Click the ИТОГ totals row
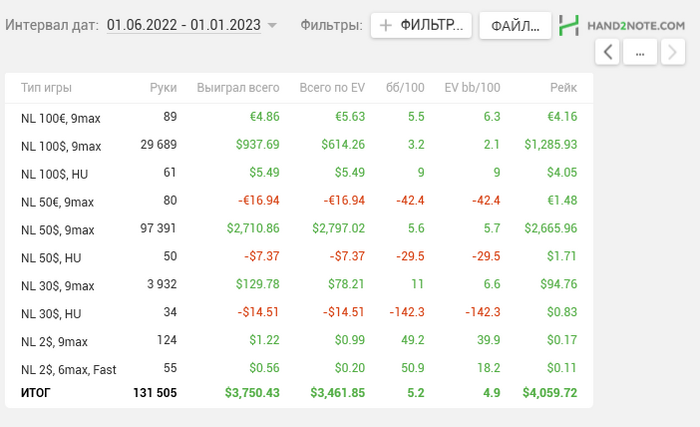Image resolution: width=700 pixels, height=427 pixels. (x=298, y=393)
